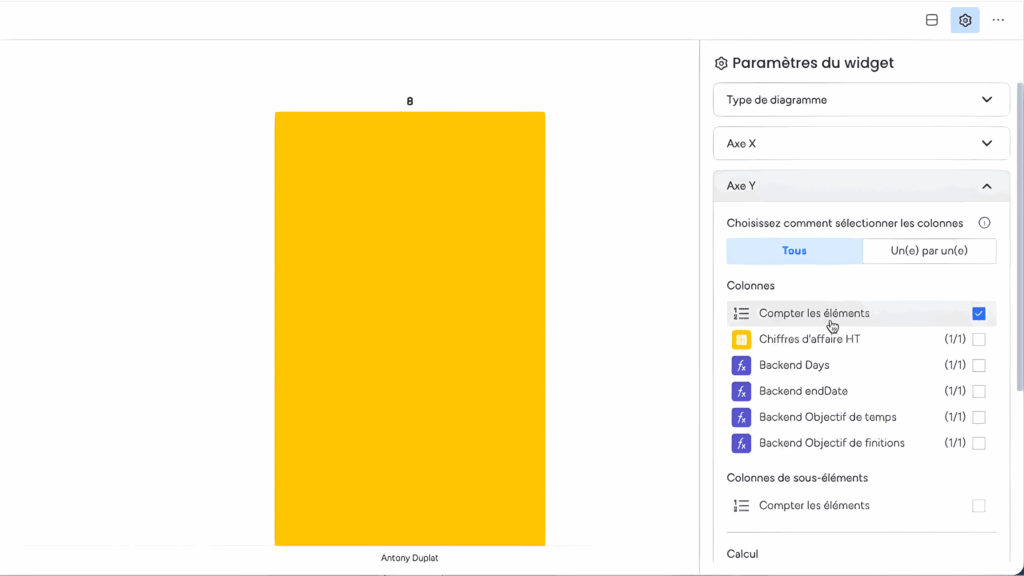Select the Tous tab
This screenshot has width=1024, height=576.
pos(794,251)
